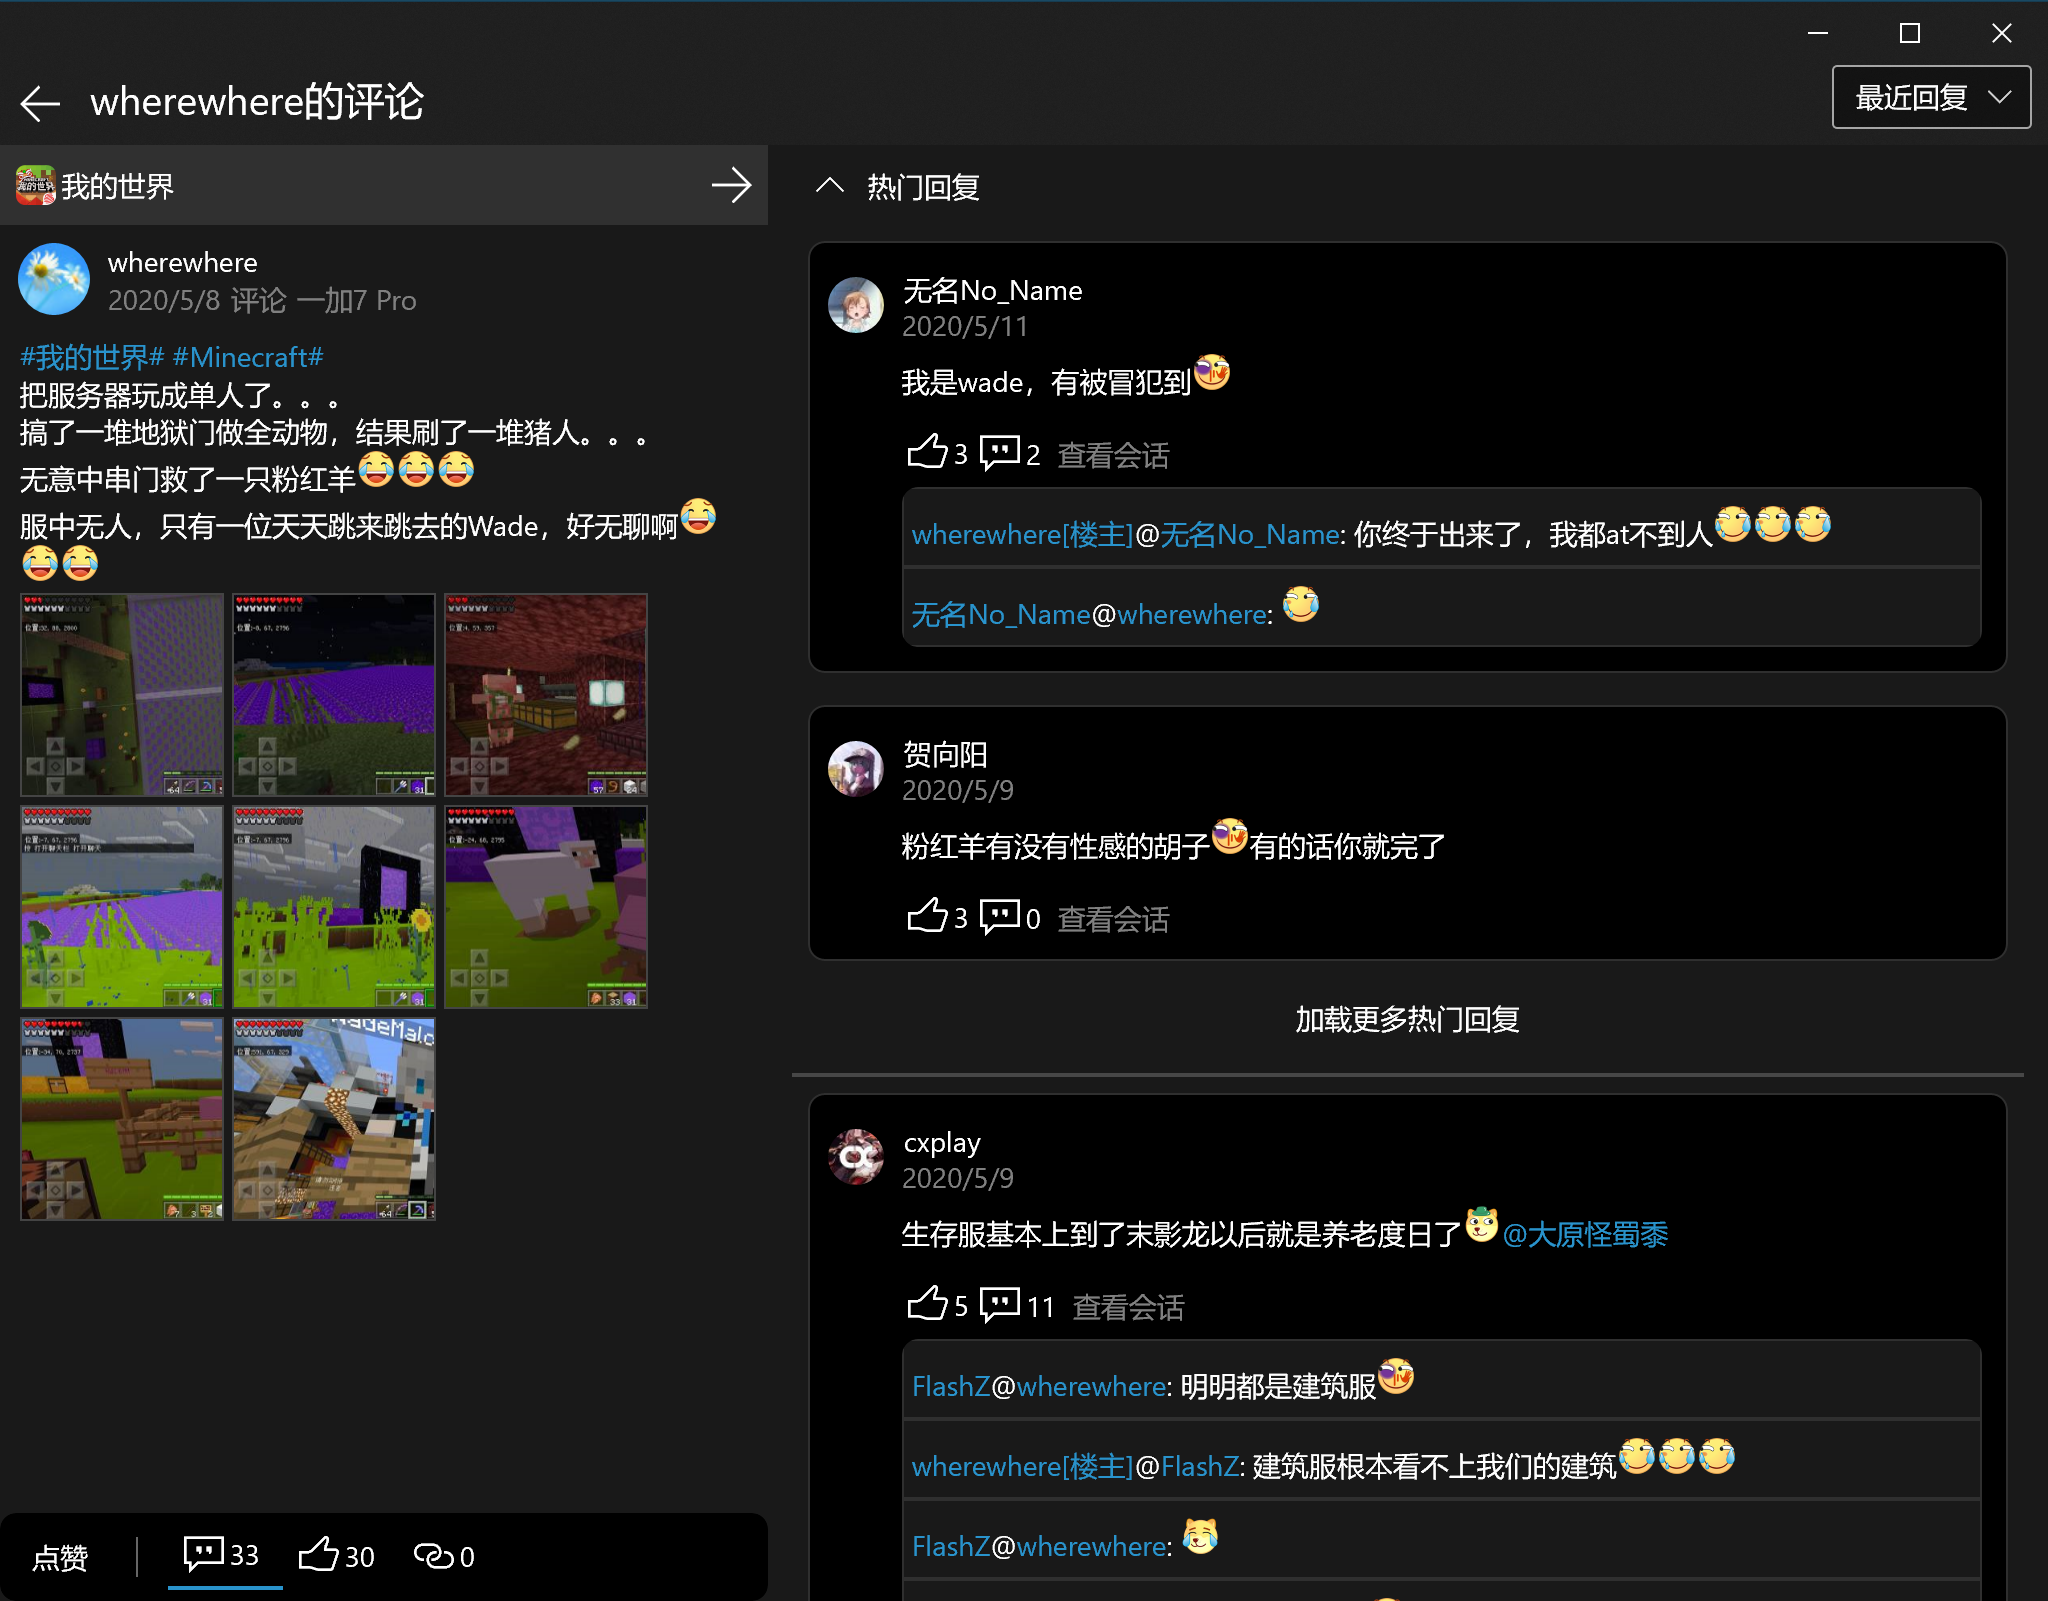The height and width of the screenshot is (1601, 2048).
Task: Click the share/forward count icon at bottom
Action: click(435, 1556)
